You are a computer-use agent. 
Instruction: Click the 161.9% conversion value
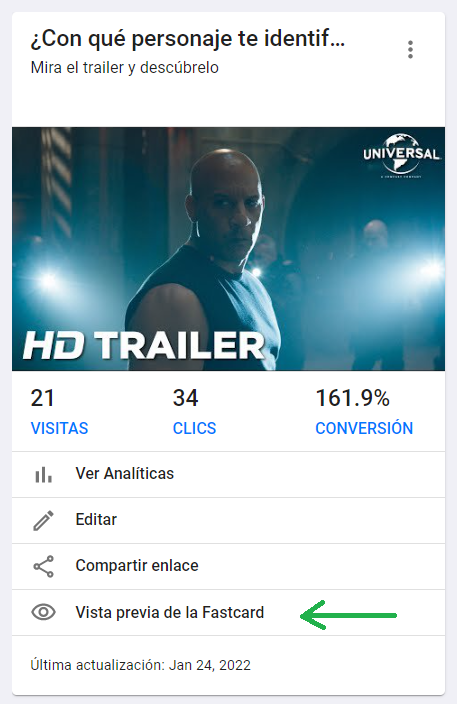(x=352, y=398)
